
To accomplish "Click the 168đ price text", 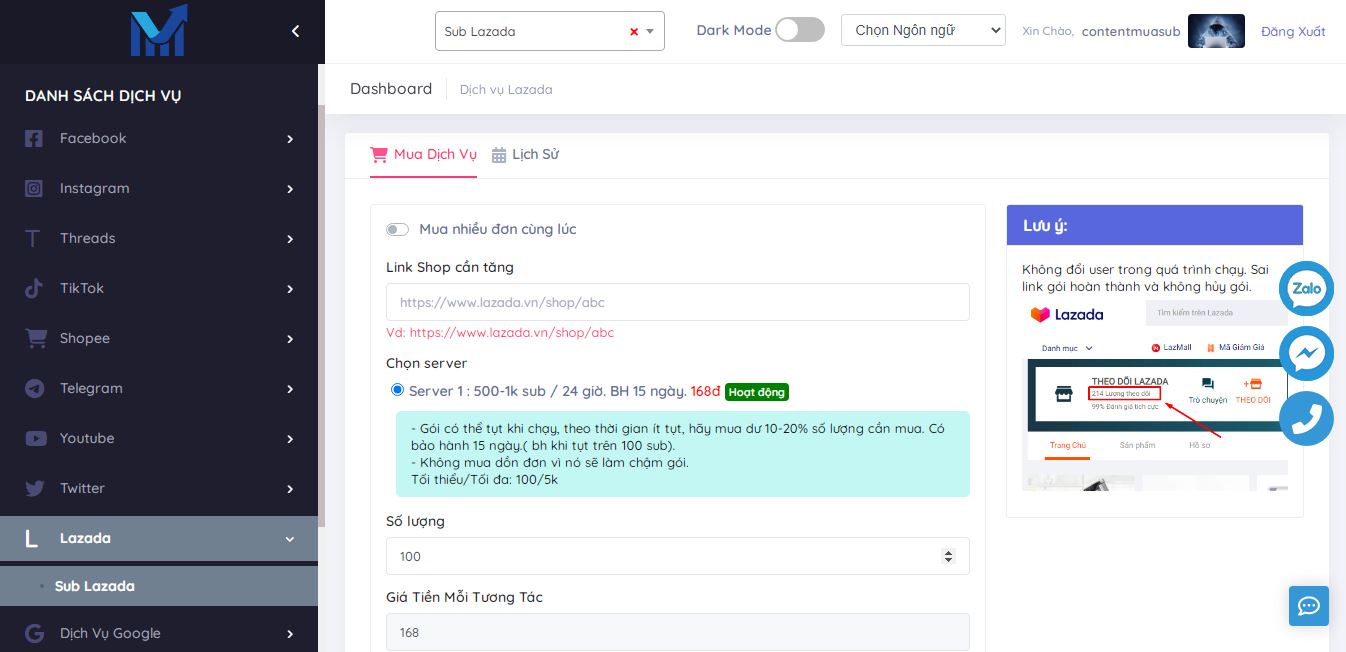I will point(705,391).
